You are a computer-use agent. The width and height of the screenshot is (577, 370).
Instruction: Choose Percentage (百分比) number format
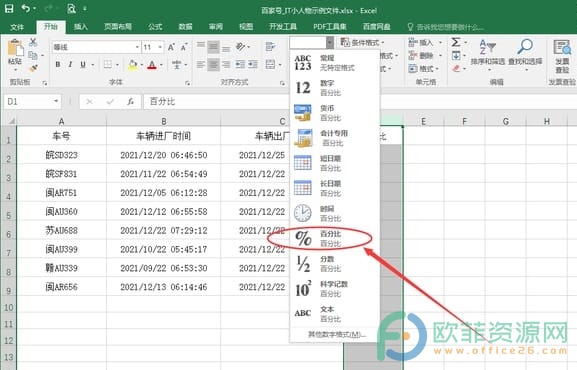coord(334,239)
